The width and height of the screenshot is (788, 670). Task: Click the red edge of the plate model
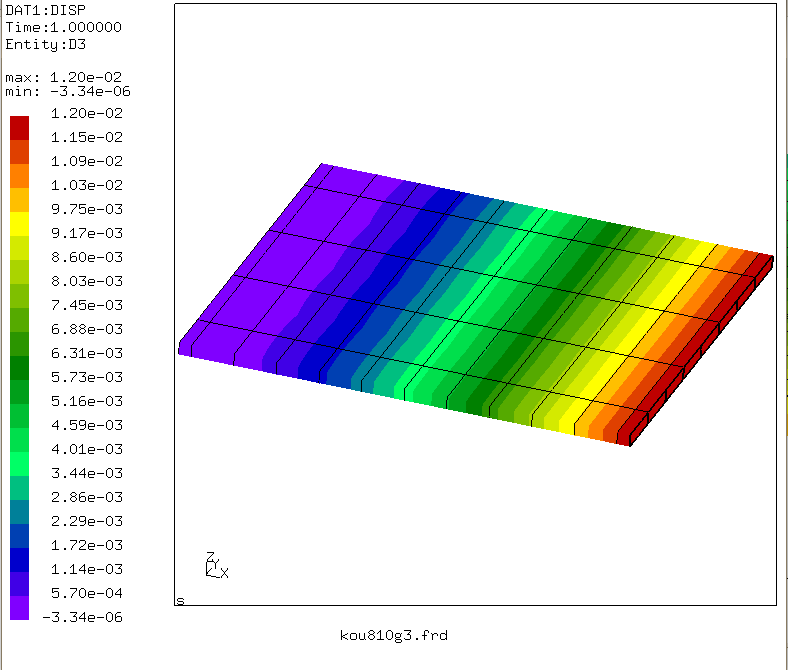[701, 349]
